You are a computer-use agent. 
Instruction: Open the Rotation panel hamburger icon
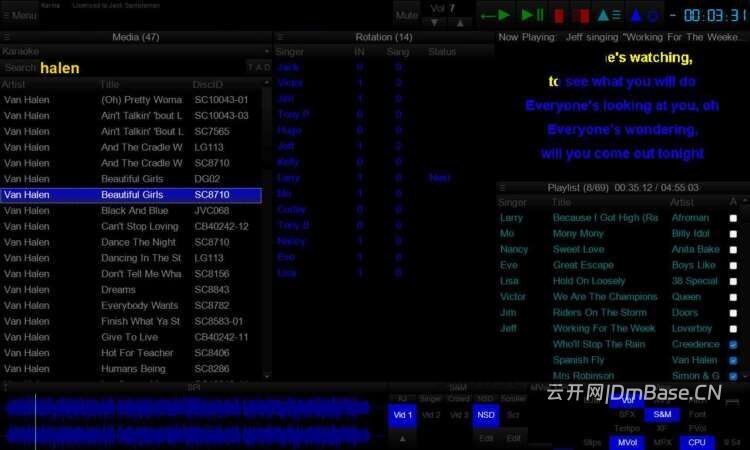click(281, 37)
